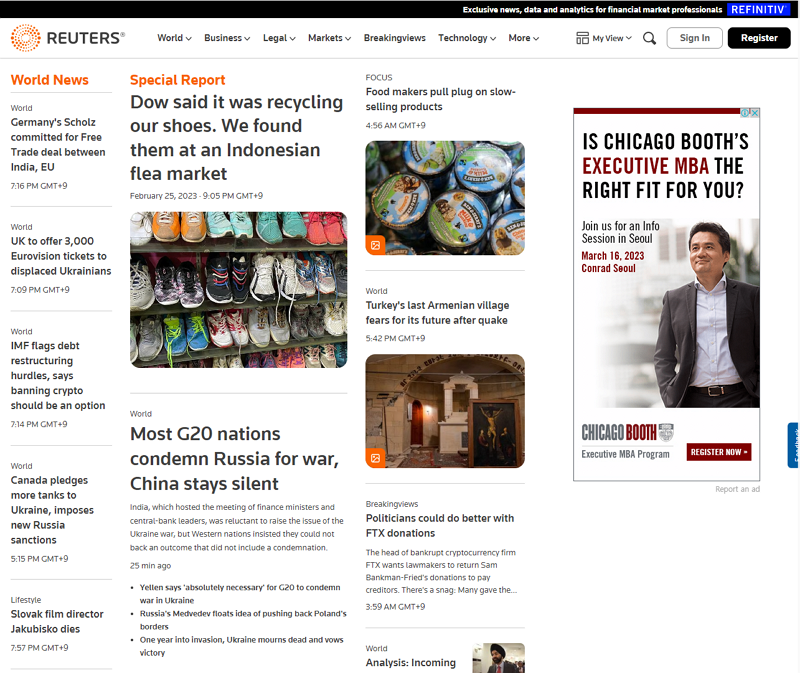The image size is (800, 673).
Task: Open Ukraine mourns dead bullet link
Action: click(x=241, y=646)
